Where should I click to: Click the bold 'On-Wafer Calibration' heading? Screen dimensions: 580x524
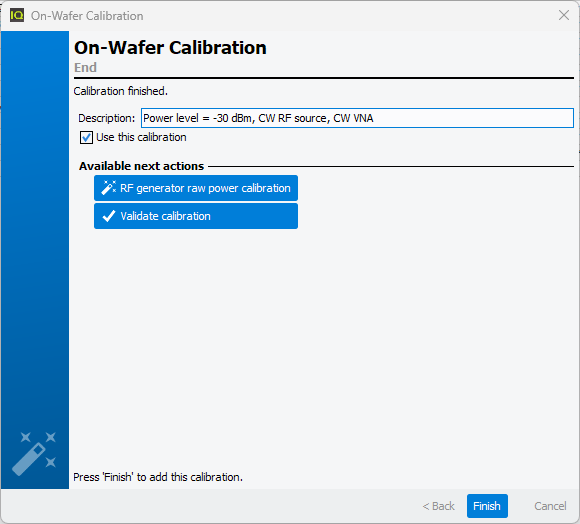point(170,48)
